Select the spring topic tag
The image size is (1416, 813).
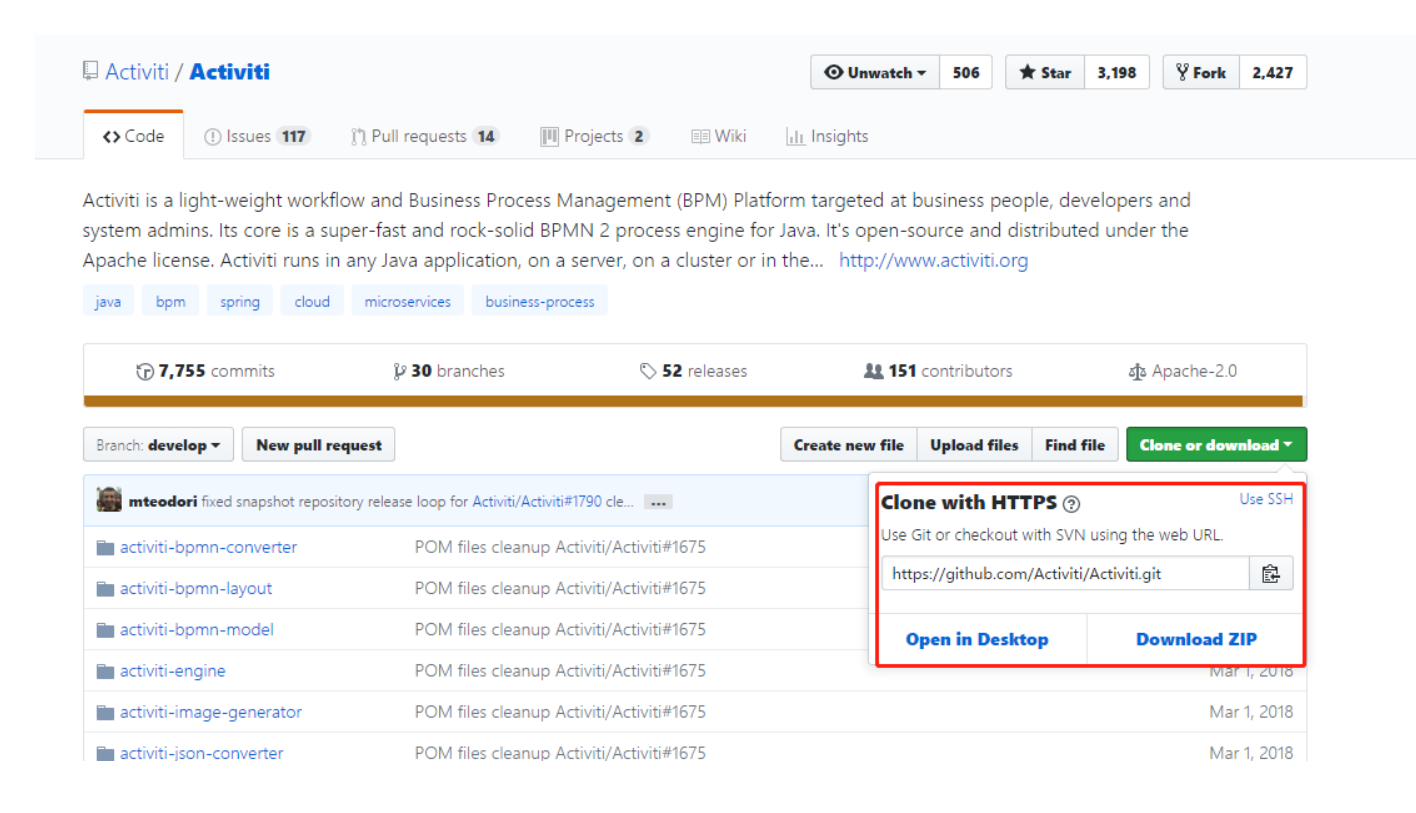(x=240, y=301)
